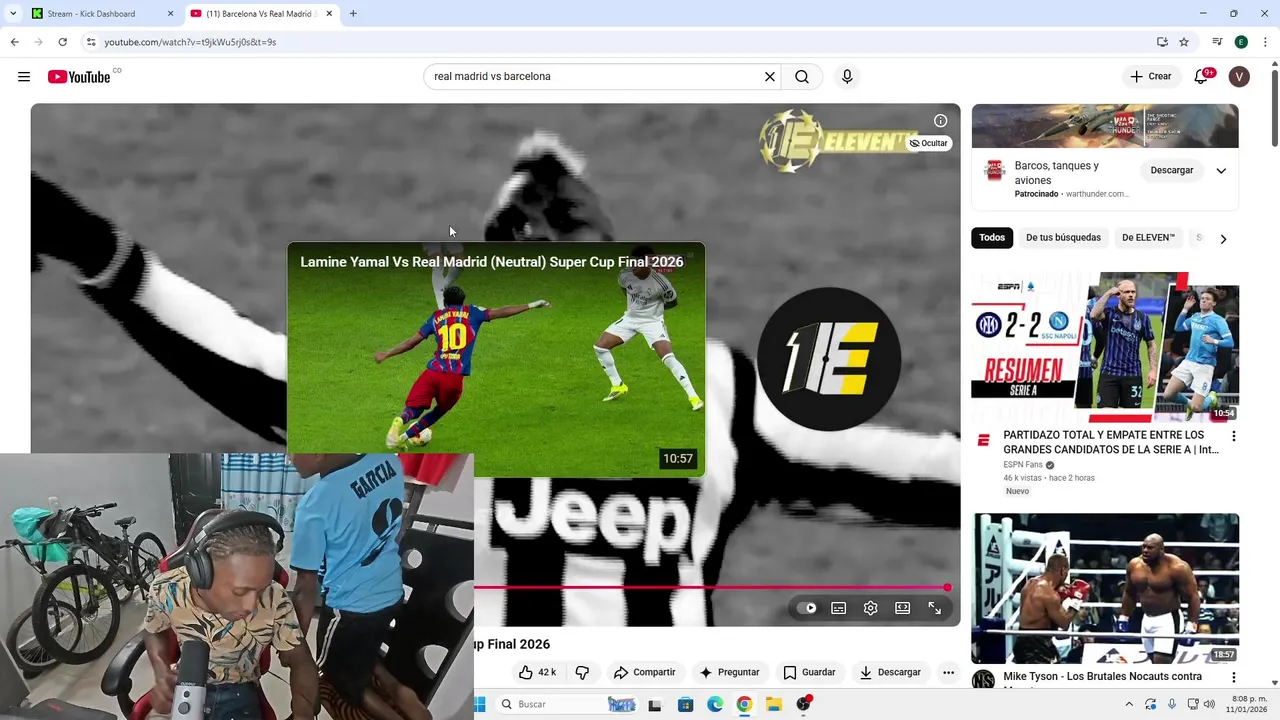
Task: Toggle Guardar to save the video
Action: pyautogui.click(x=809, y=673)
